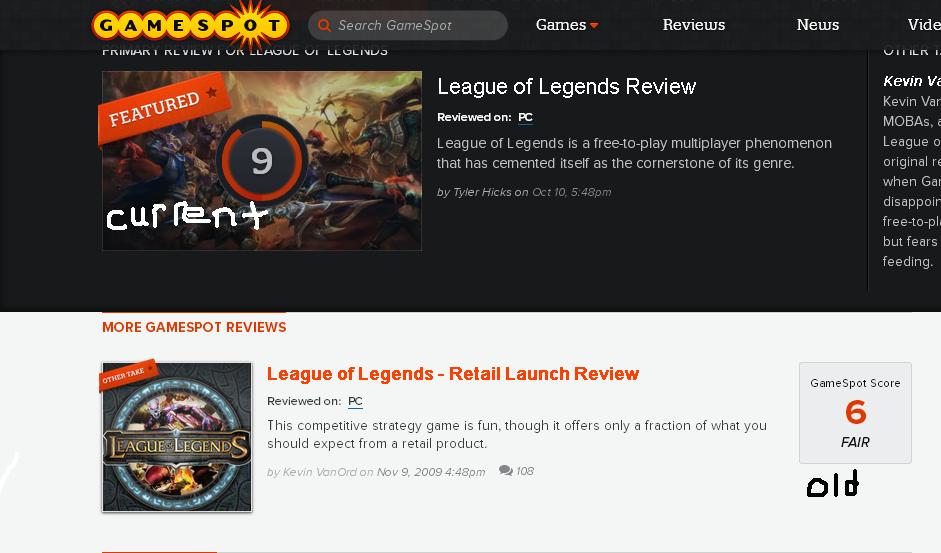Screen dimensions: 941x553
Task: Open League of Legends Retail Launch Review link
Action: pos(453,373)
